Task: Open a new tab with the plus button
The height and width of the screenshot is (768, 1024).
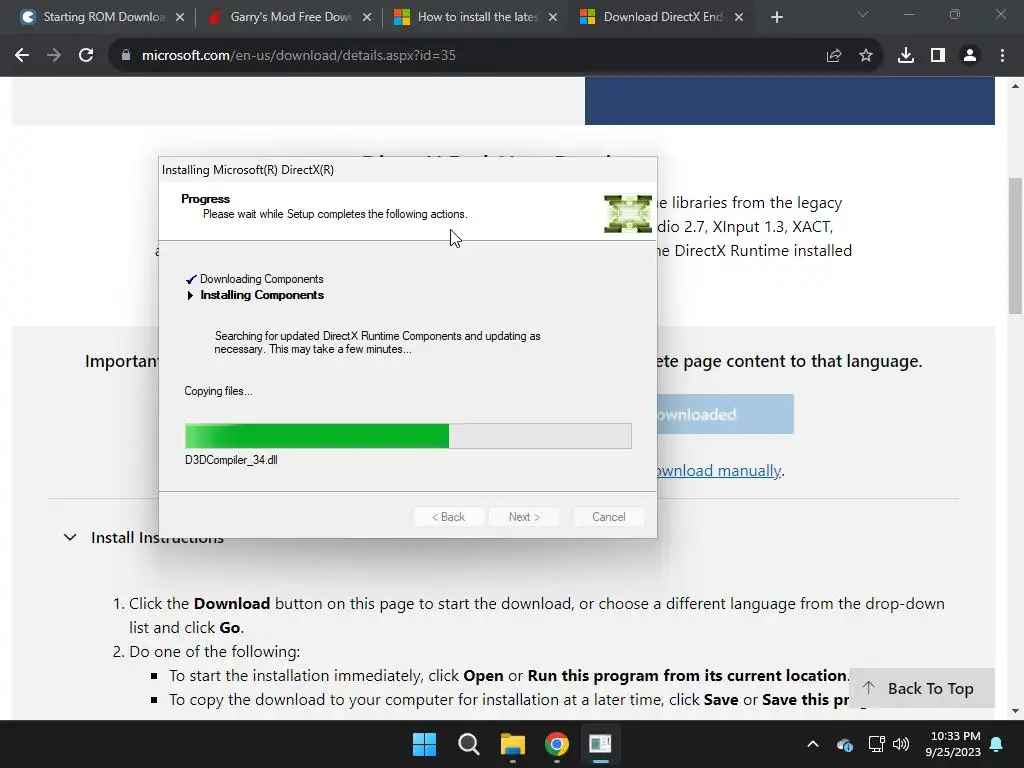Action: coord(776,17)
